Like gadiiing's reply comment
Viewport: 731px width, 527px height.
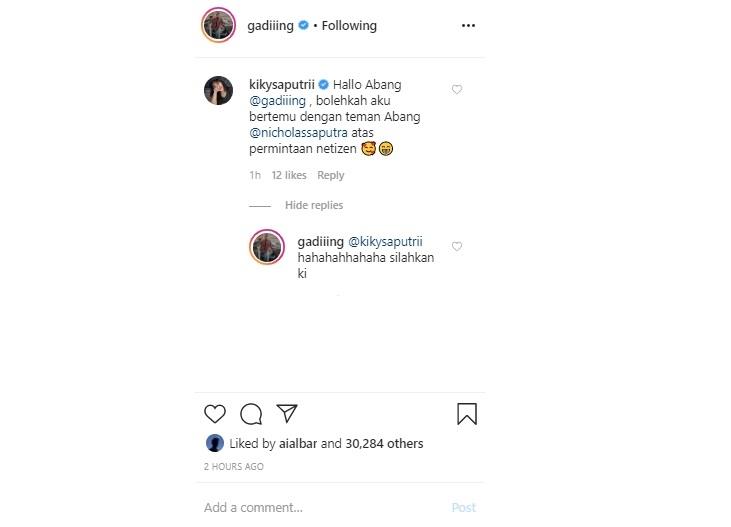[x=457, y=246]
